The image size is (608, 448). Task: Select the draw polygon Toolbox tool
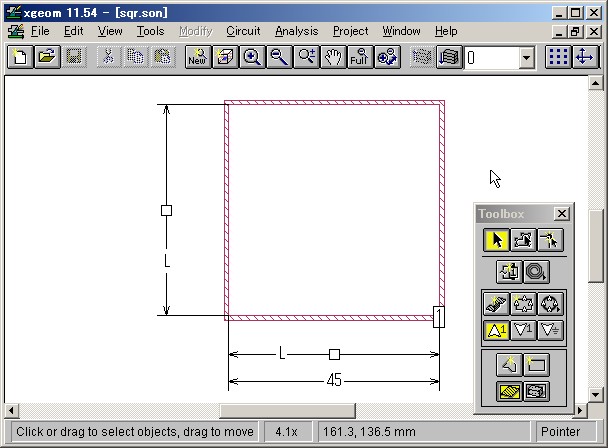click(x=510, y=365)
